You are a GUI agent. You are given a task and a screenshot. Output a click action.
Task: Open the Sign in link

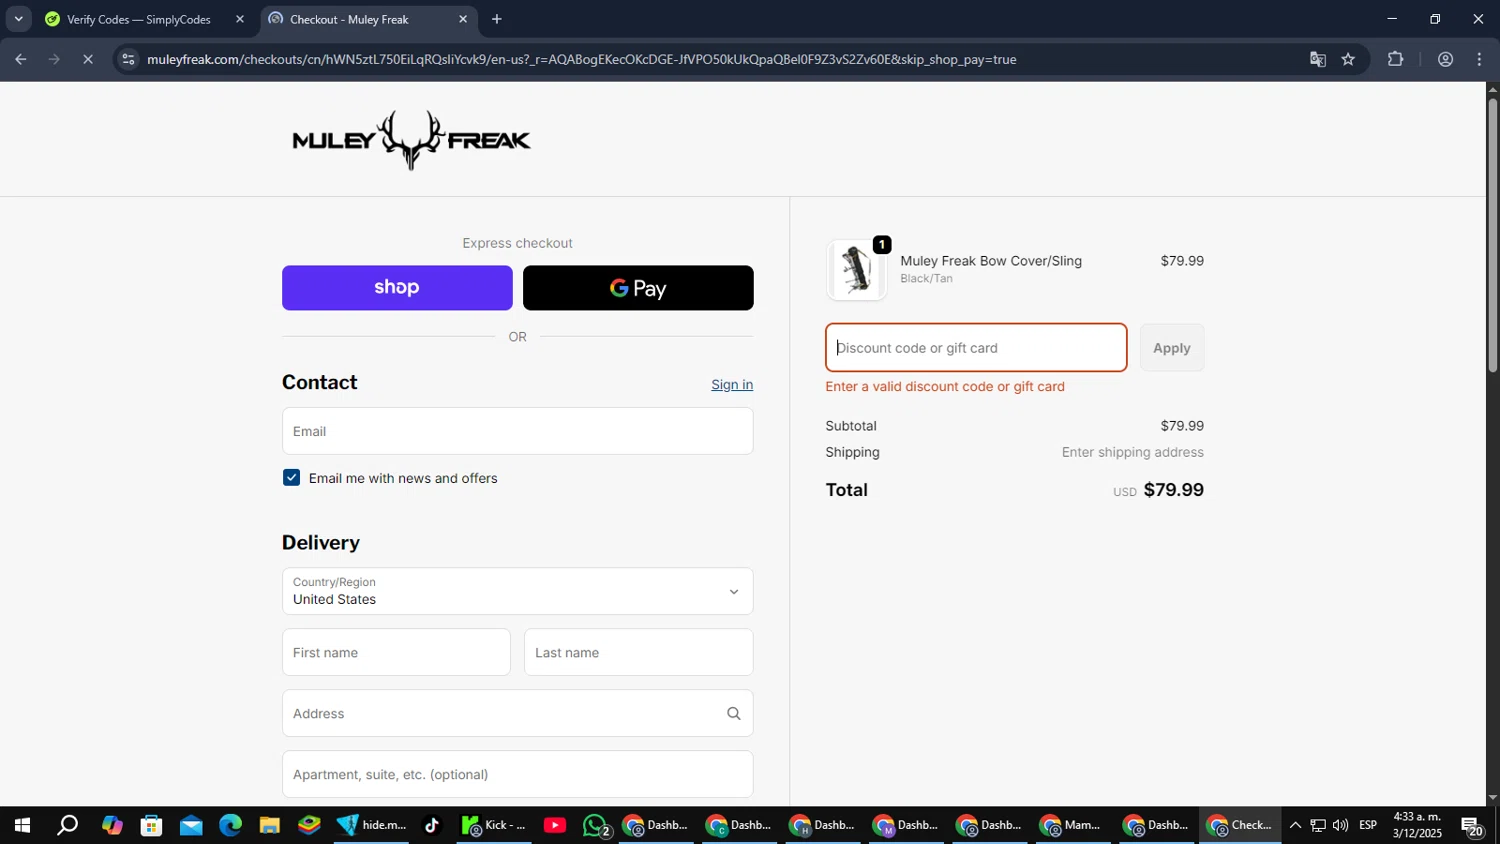pos(732,385)
